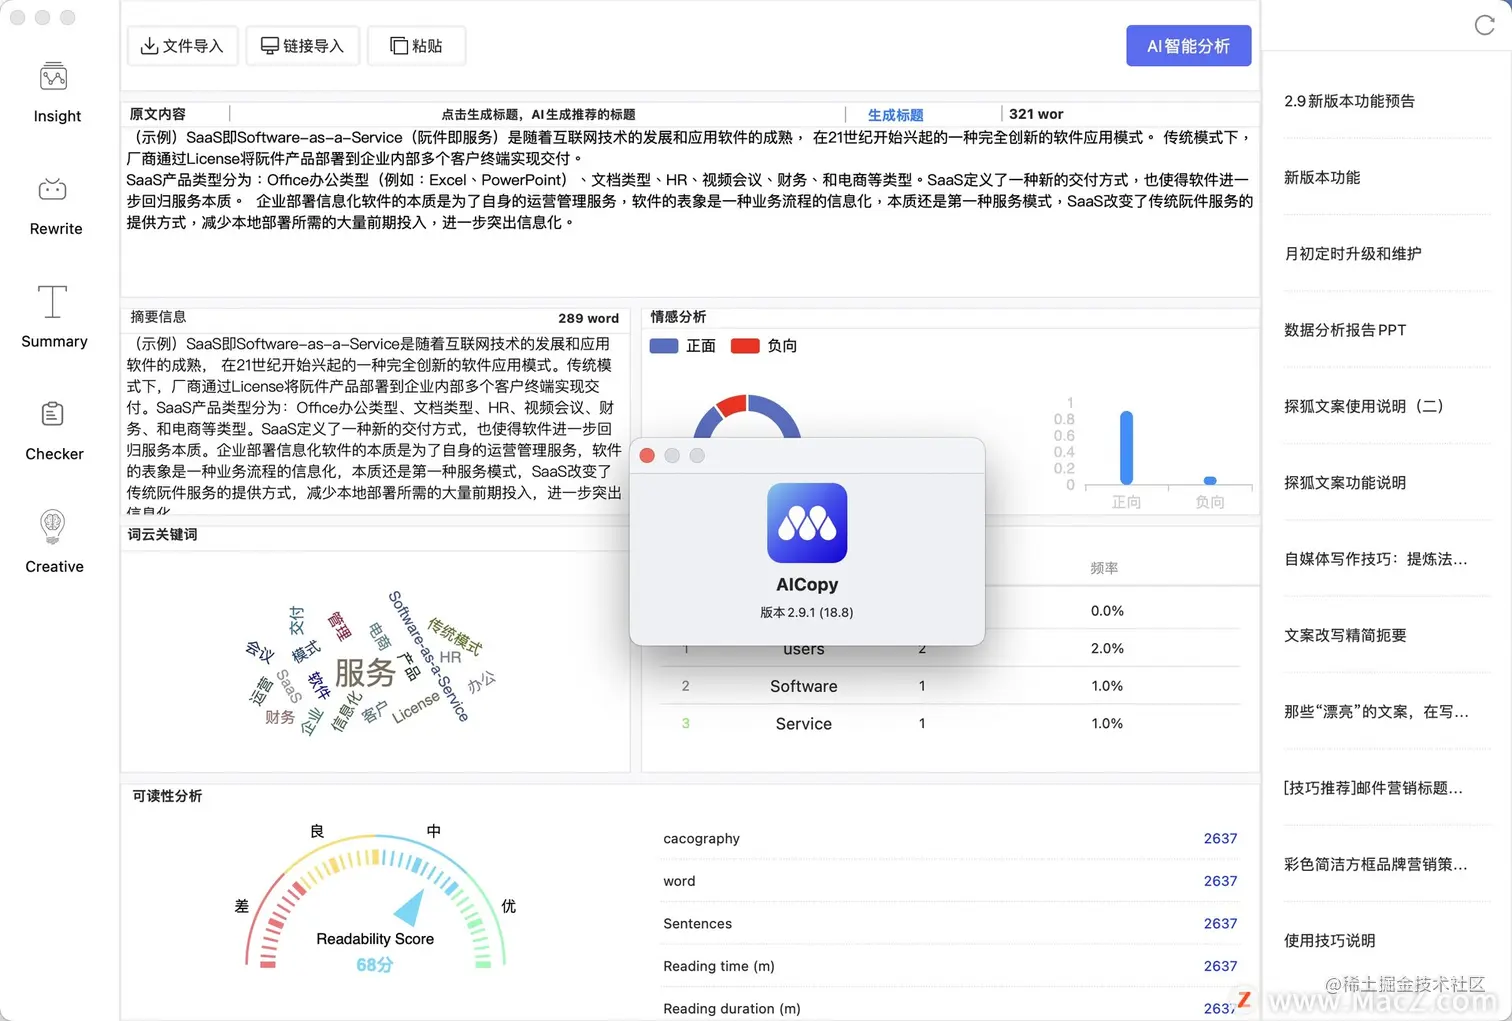
Task: Open 文案改写精简扼要 entry
Action: click(1345, 635)
